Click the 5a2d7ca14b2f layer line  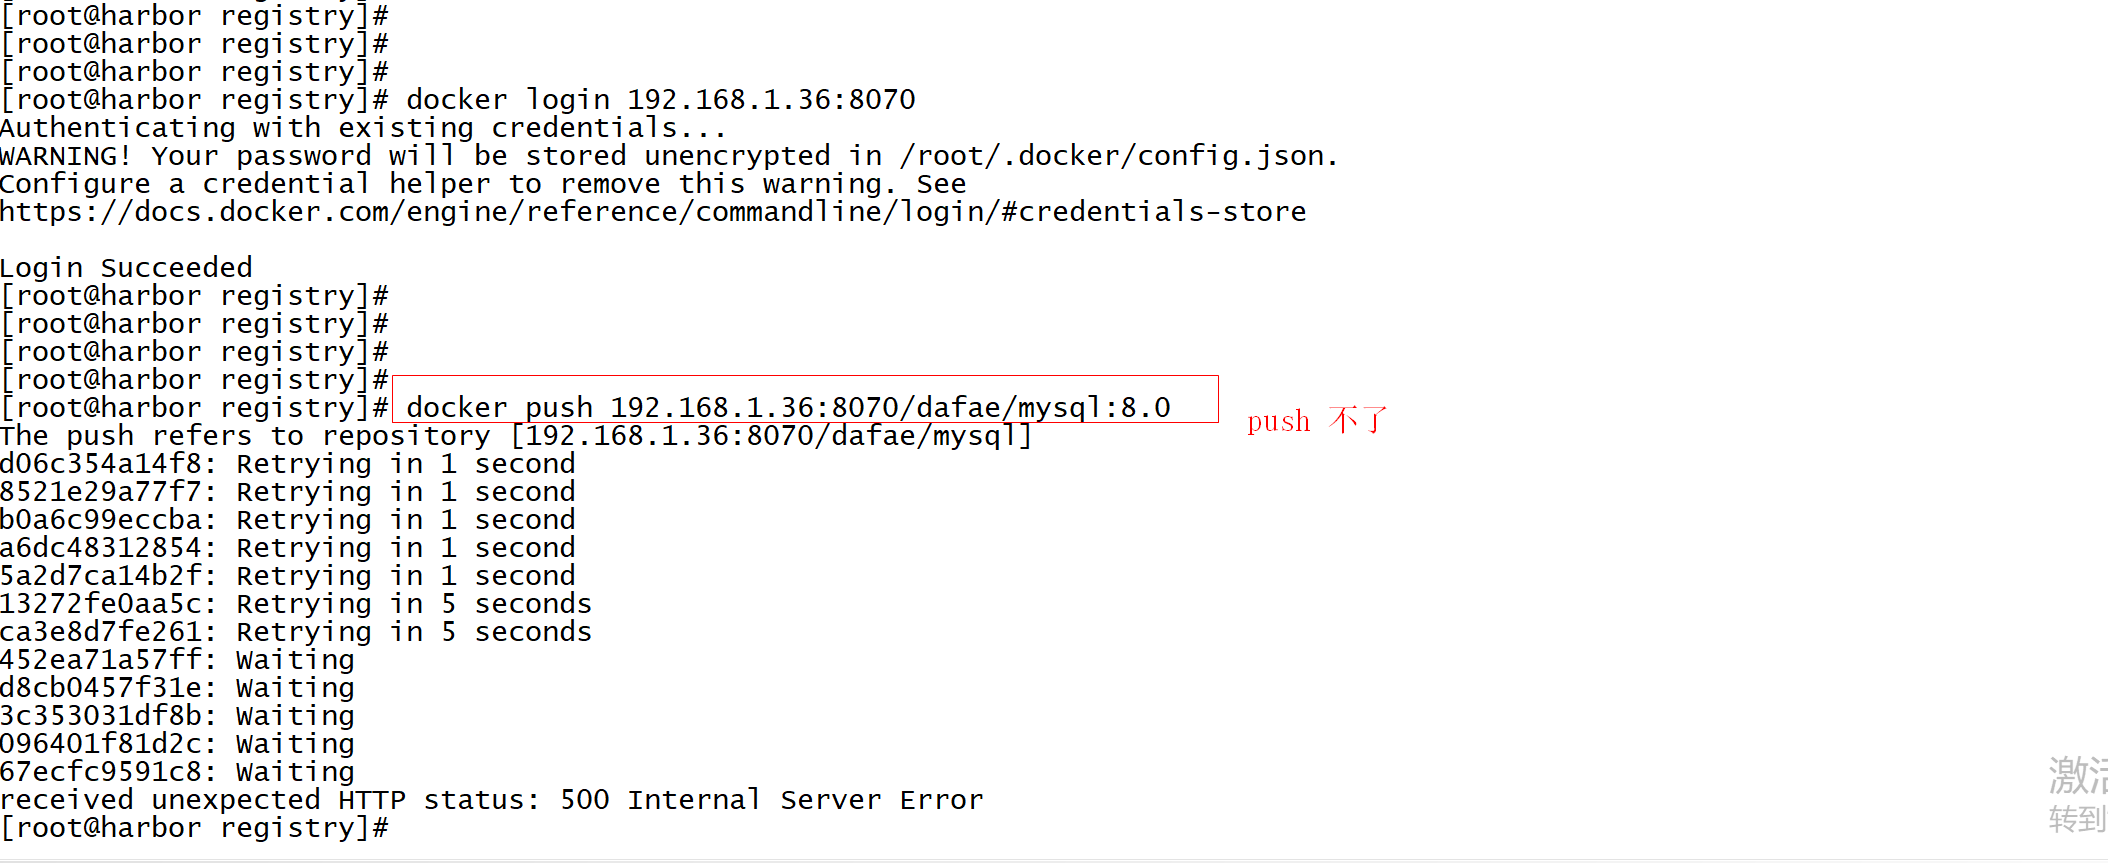click(287, 576)
